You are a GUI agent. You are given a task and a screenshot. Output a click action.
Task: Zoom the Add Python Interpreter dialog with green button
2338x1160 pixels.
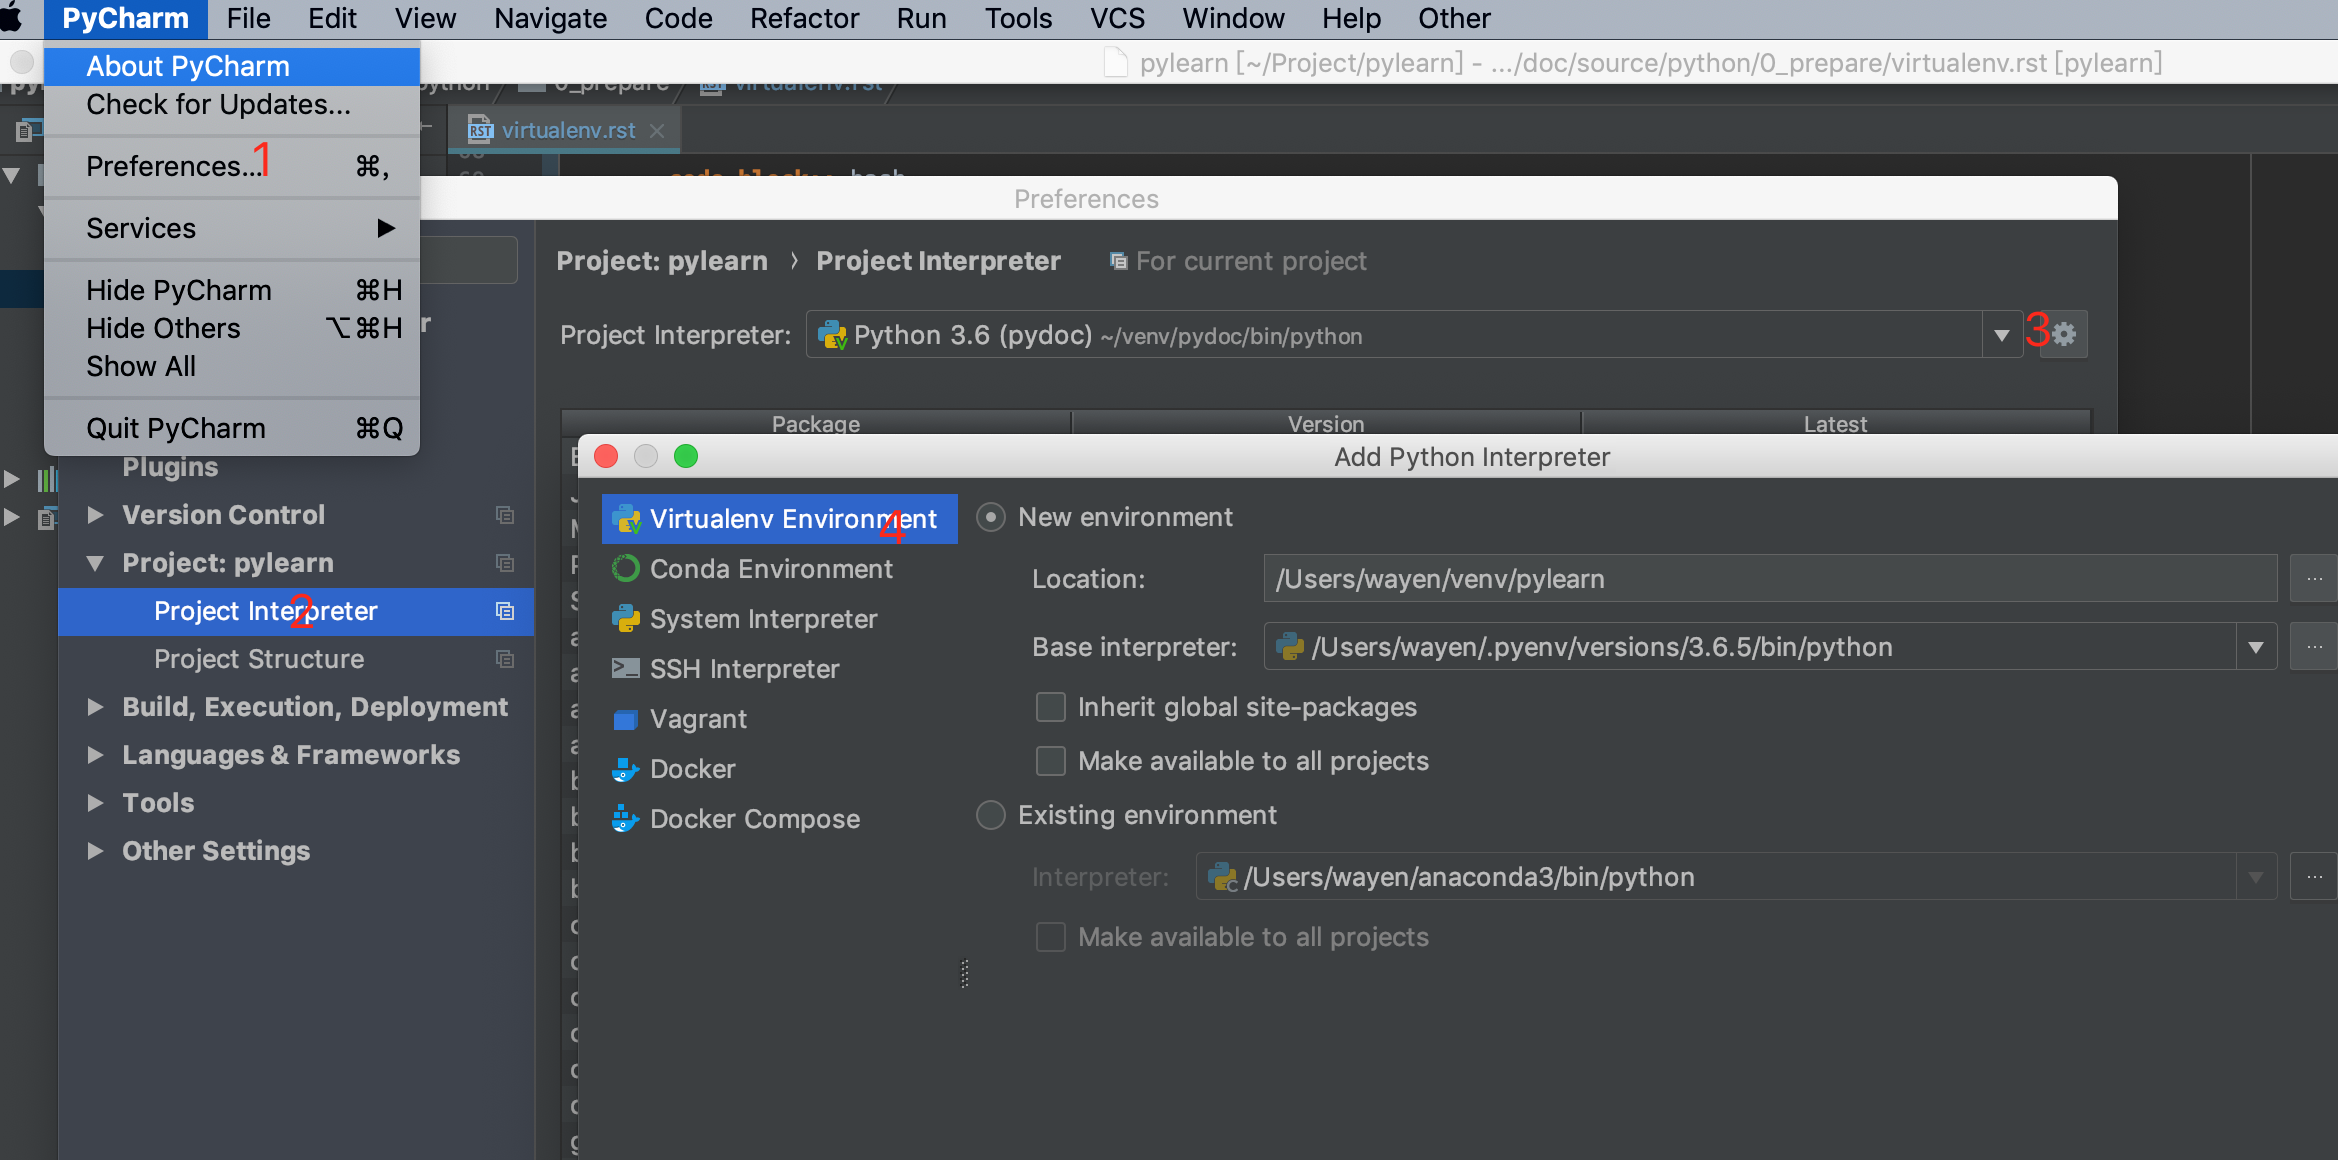click(686, 457)
